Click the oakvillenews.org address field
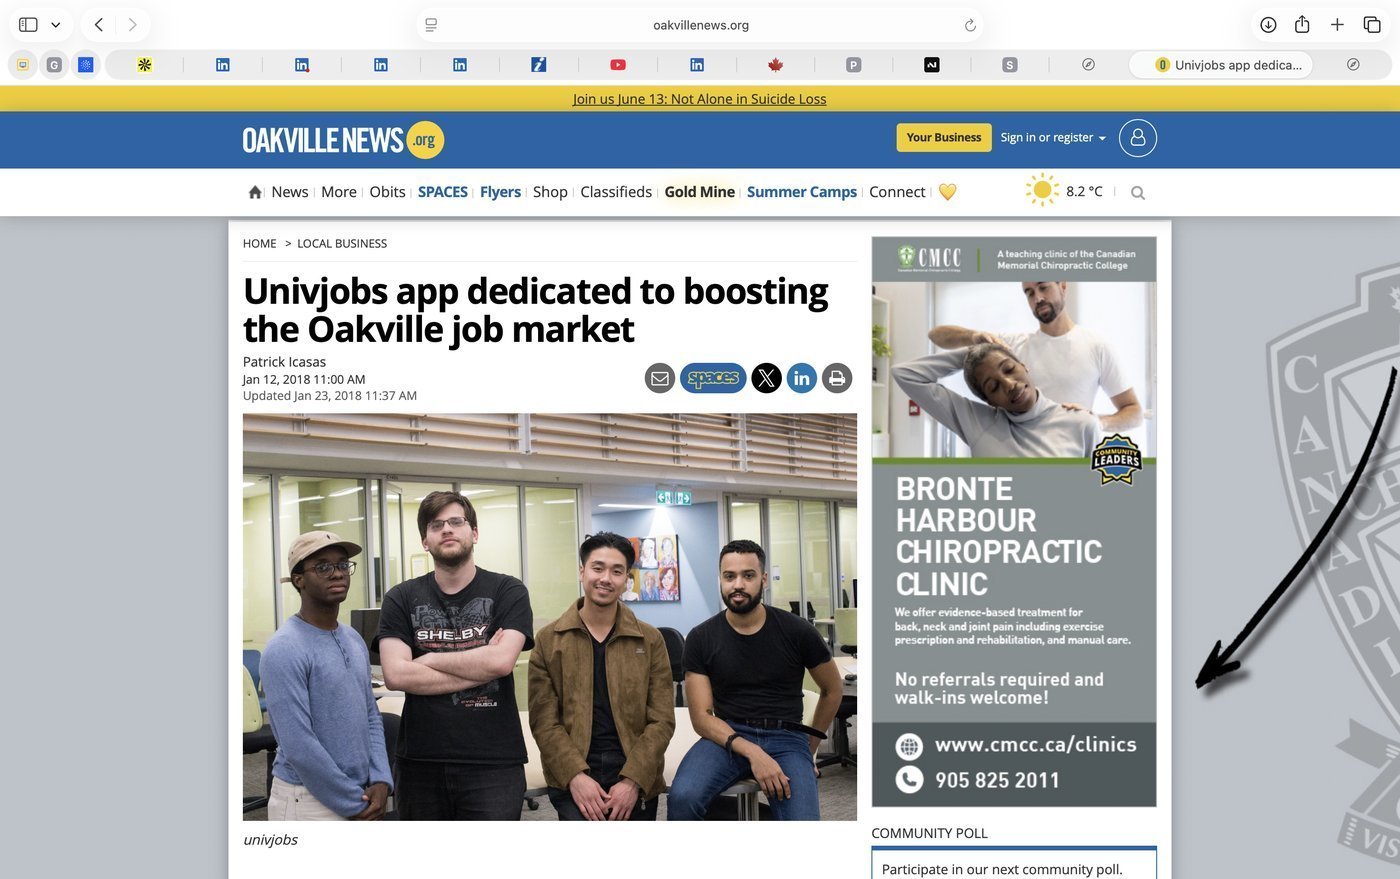Viewport: 1400px width, 879px height. pyautogui.click(x=700, y=25)
